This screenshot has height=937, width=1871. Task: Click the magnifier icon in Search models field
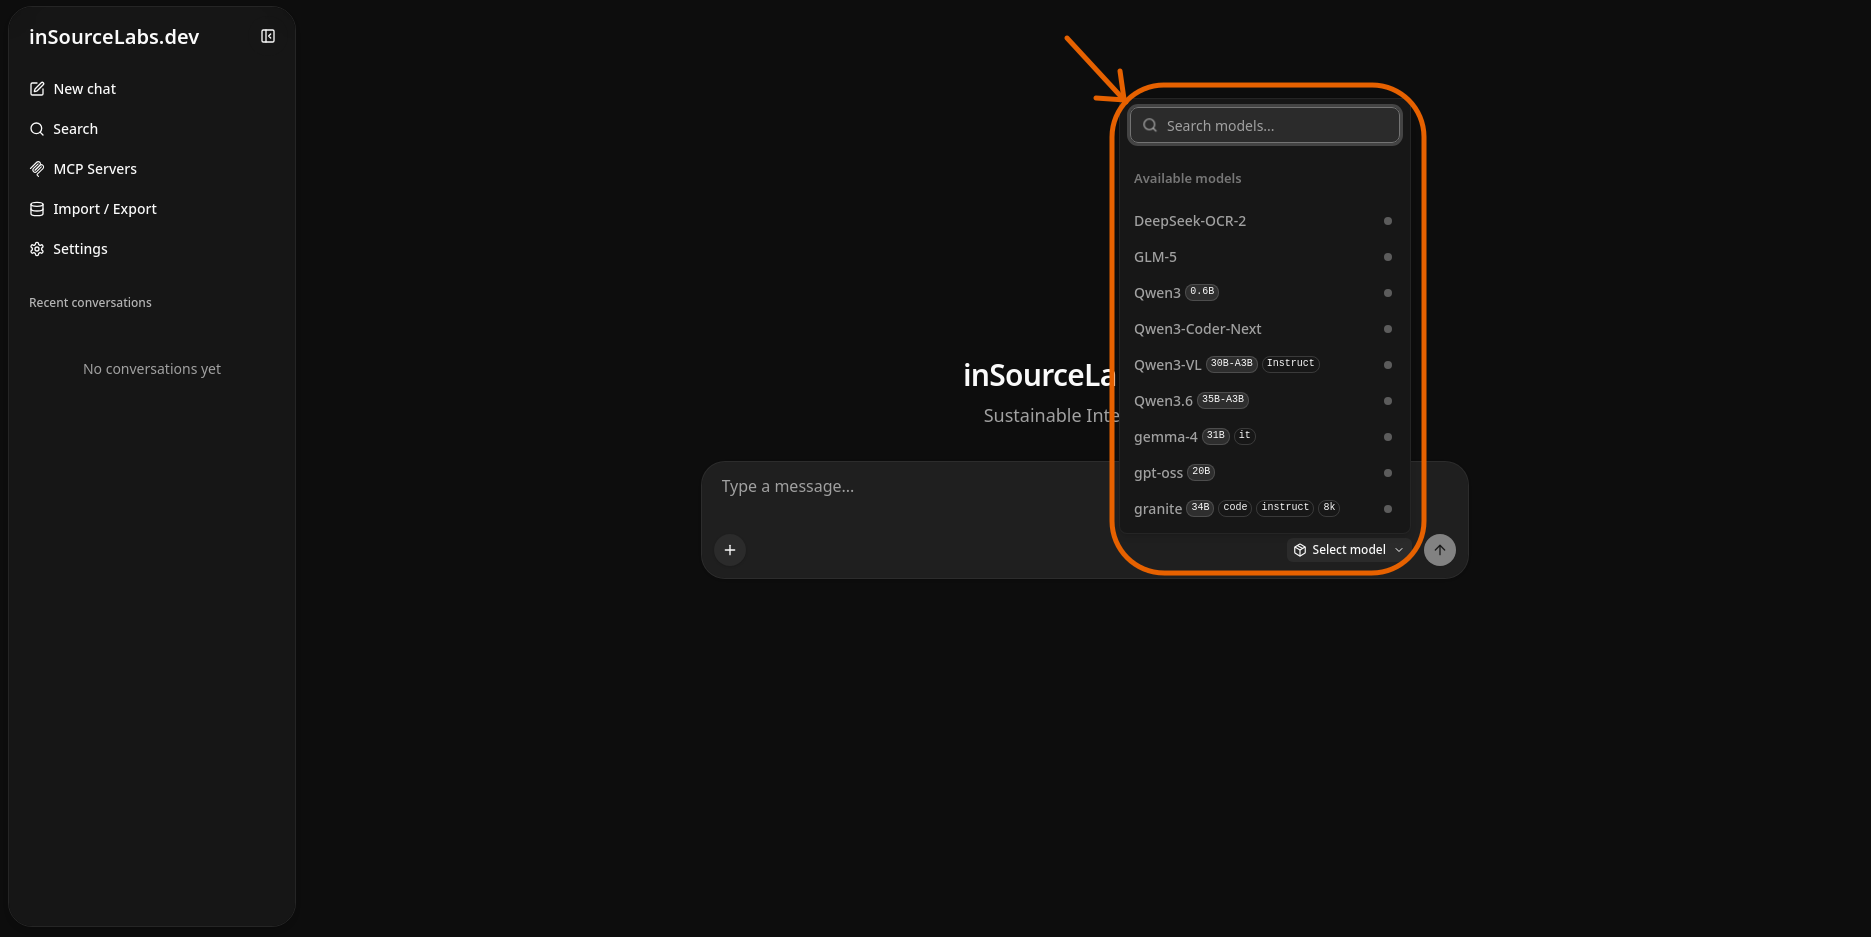pyautogui.click(x=1150, y=125)
